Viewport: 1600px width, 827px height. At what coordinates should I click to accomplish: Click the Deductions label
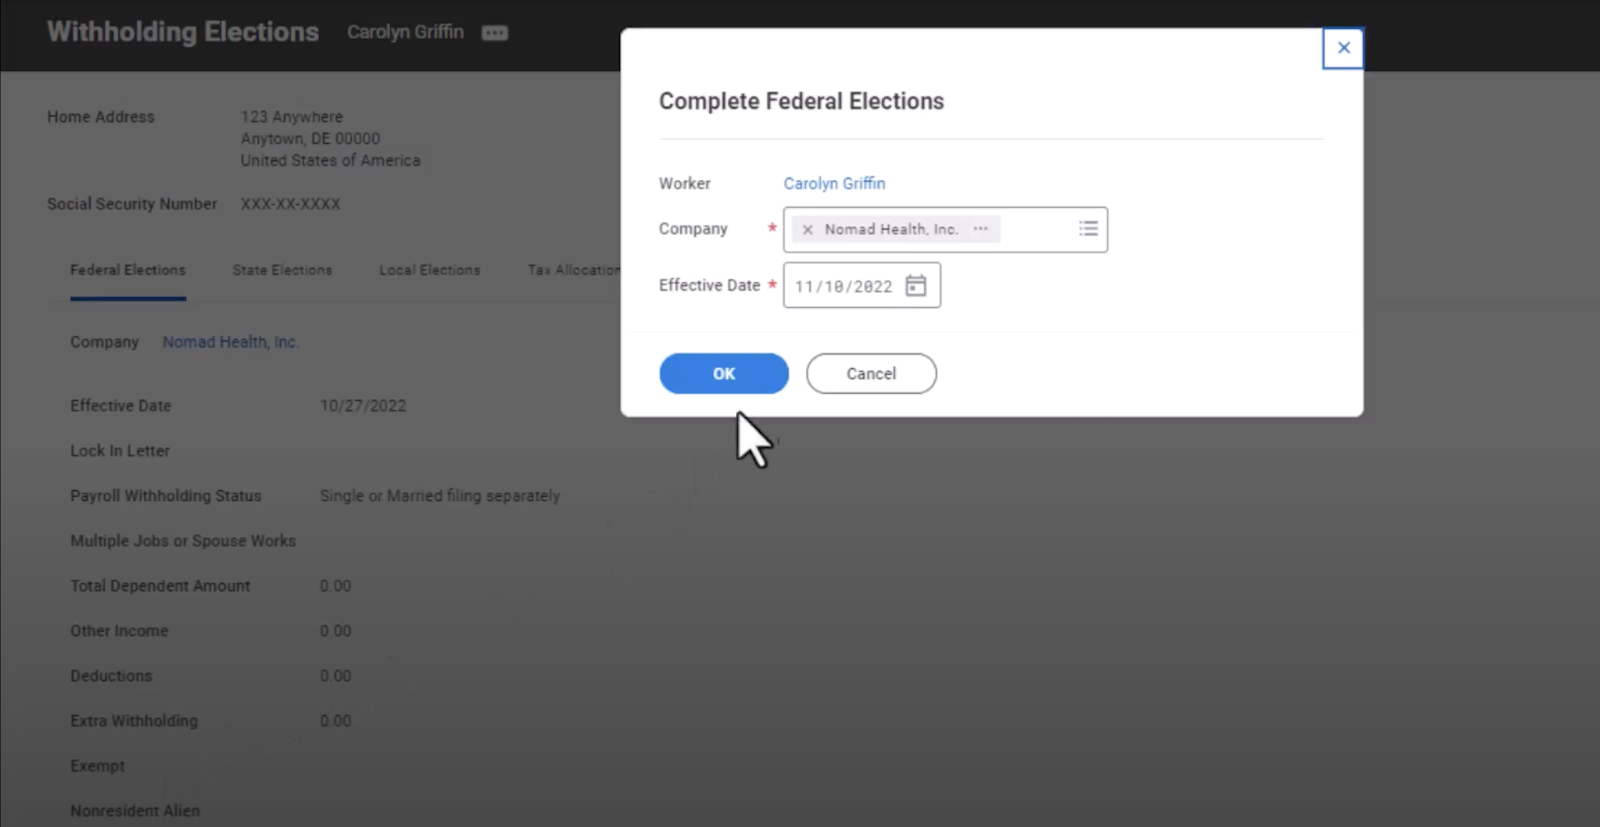click(111, 676)
